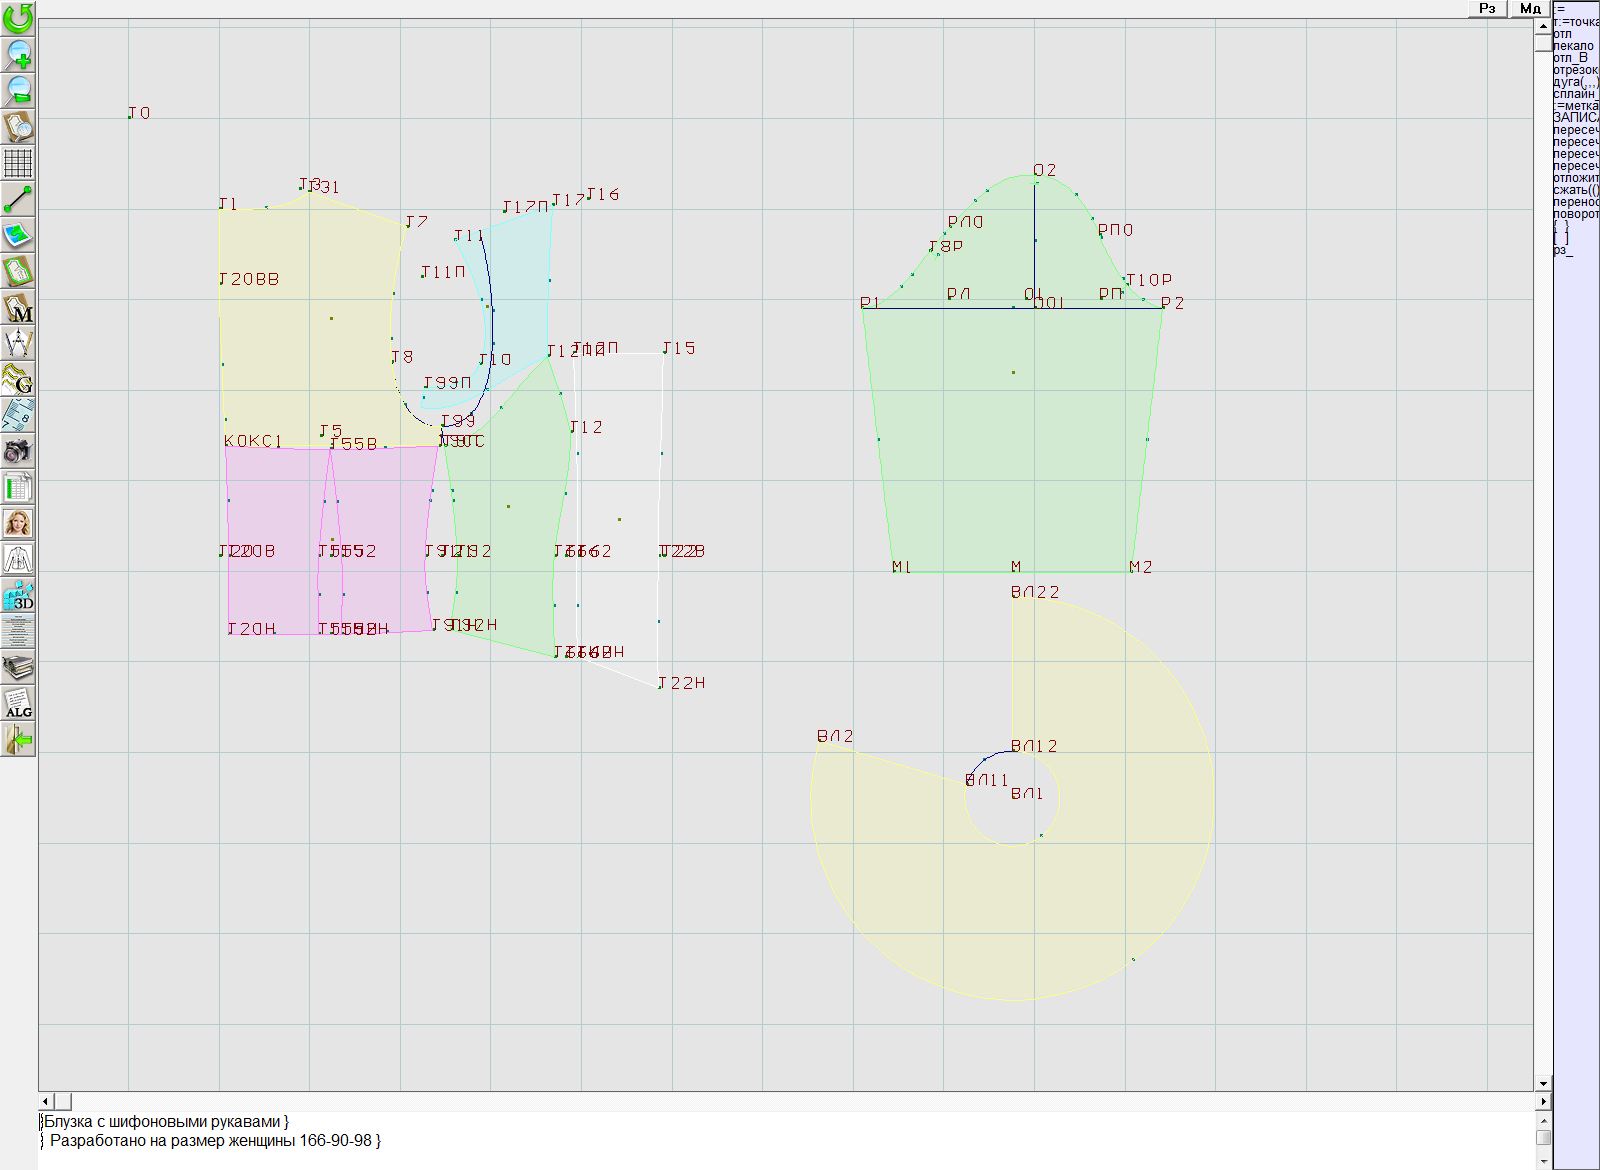The image size is (1600, 1170).
Task: Click the horizontal scrollbar left arrow
Action: (x=46, y=1101)
